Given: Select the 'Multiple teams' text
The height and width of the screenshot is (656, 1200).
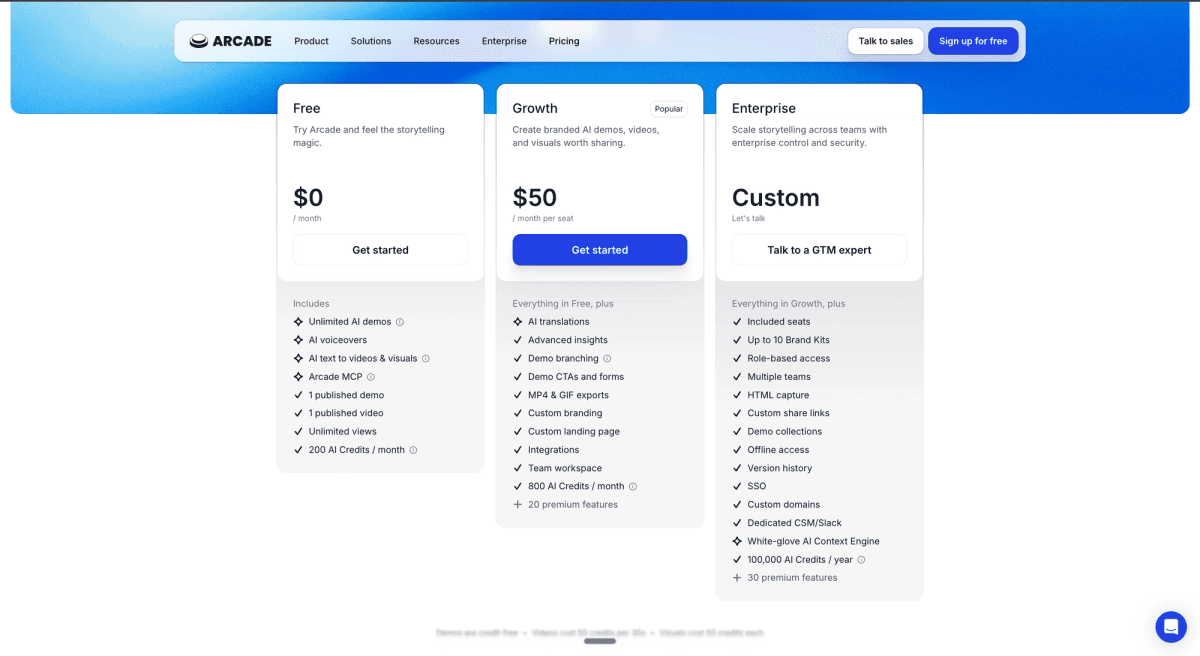Looking at the screenshot, I should 779,377.
